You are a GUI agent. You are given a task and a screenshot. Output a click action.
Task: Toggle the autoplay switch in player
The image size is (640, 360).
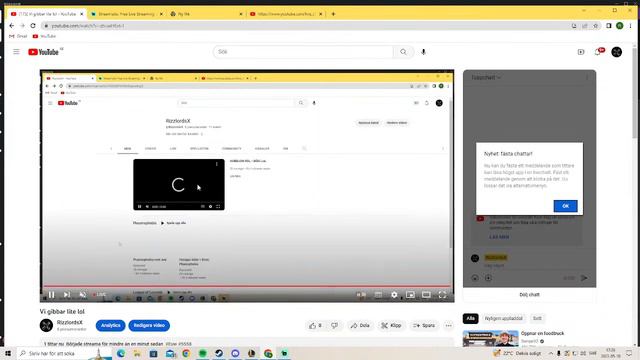point(361,294)
